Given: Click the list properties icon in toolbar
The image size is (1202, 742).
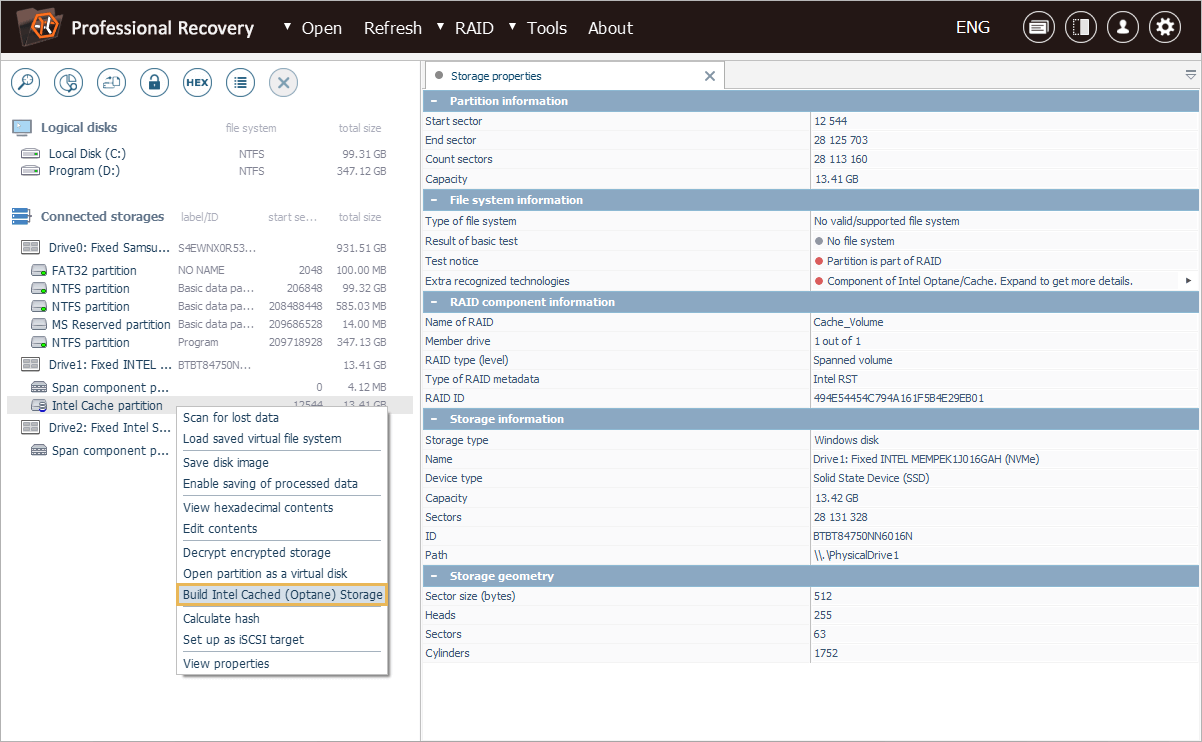Looking at the screenshot, I should [240, 83].
